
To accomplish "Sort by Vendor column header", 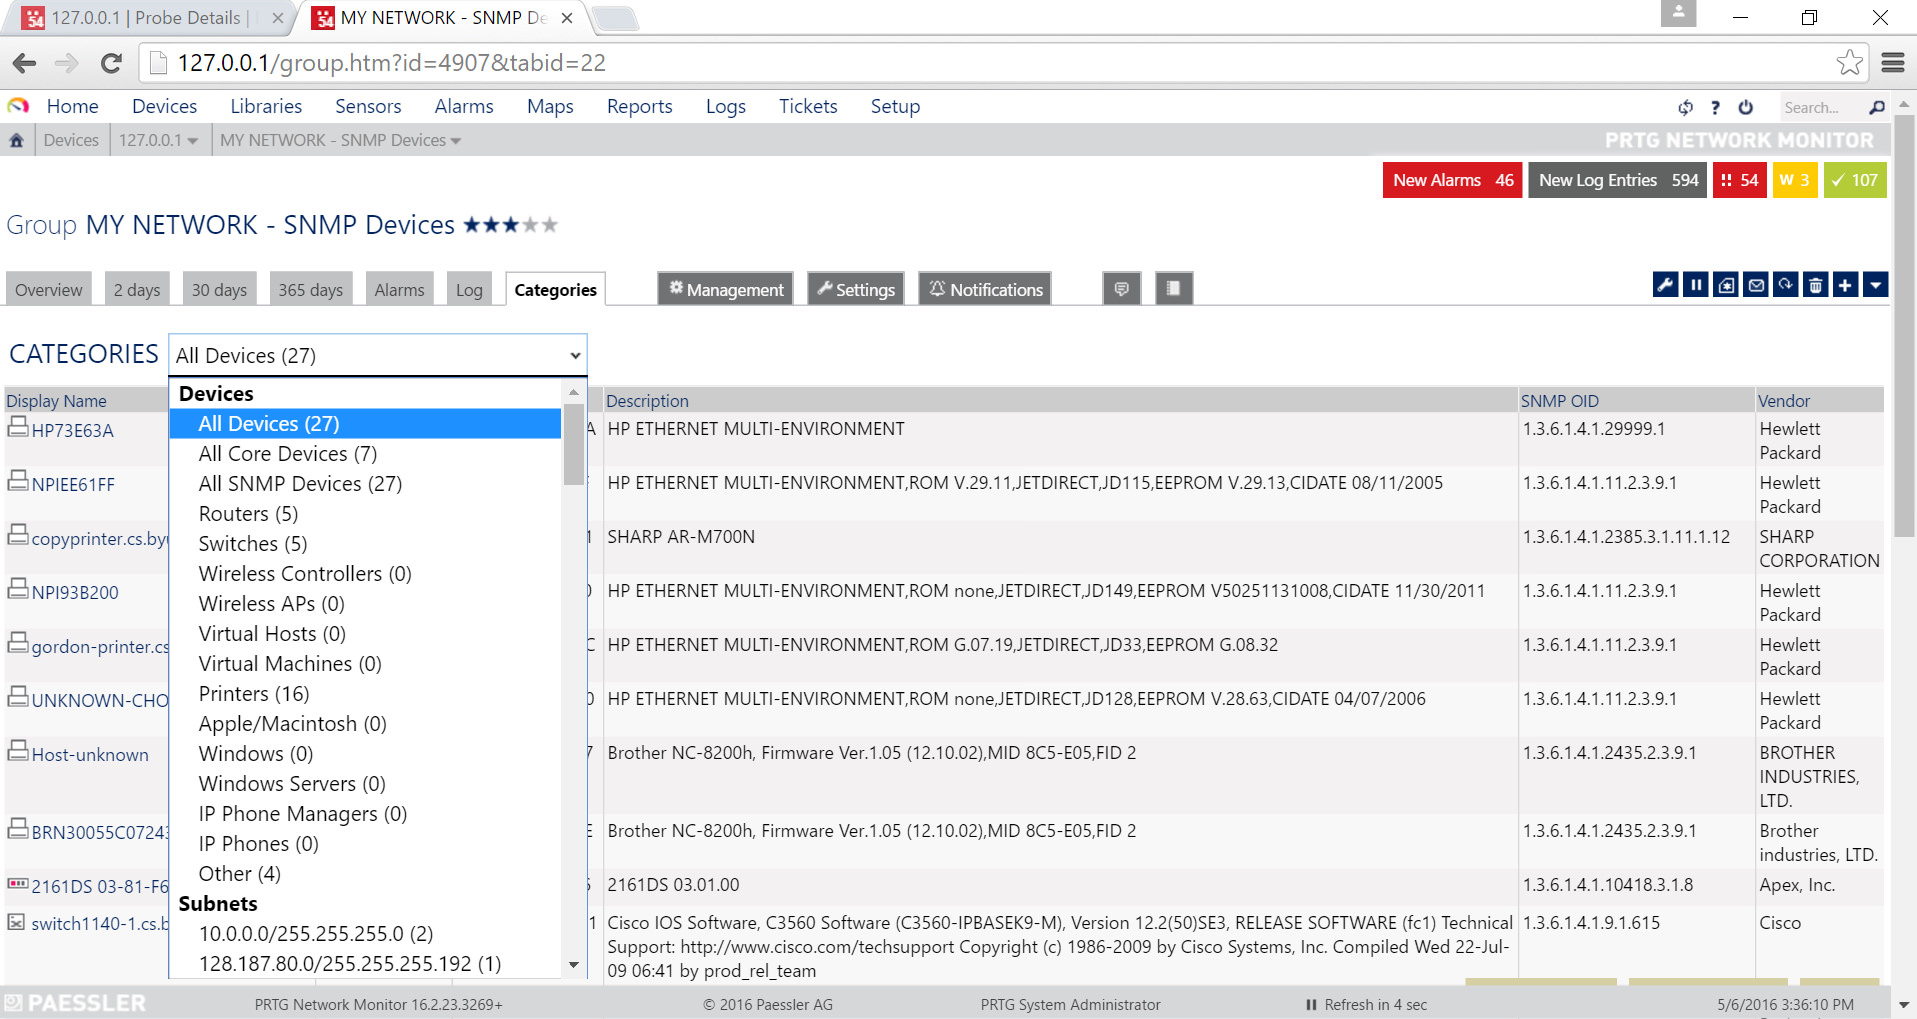I will point(1784,401).
